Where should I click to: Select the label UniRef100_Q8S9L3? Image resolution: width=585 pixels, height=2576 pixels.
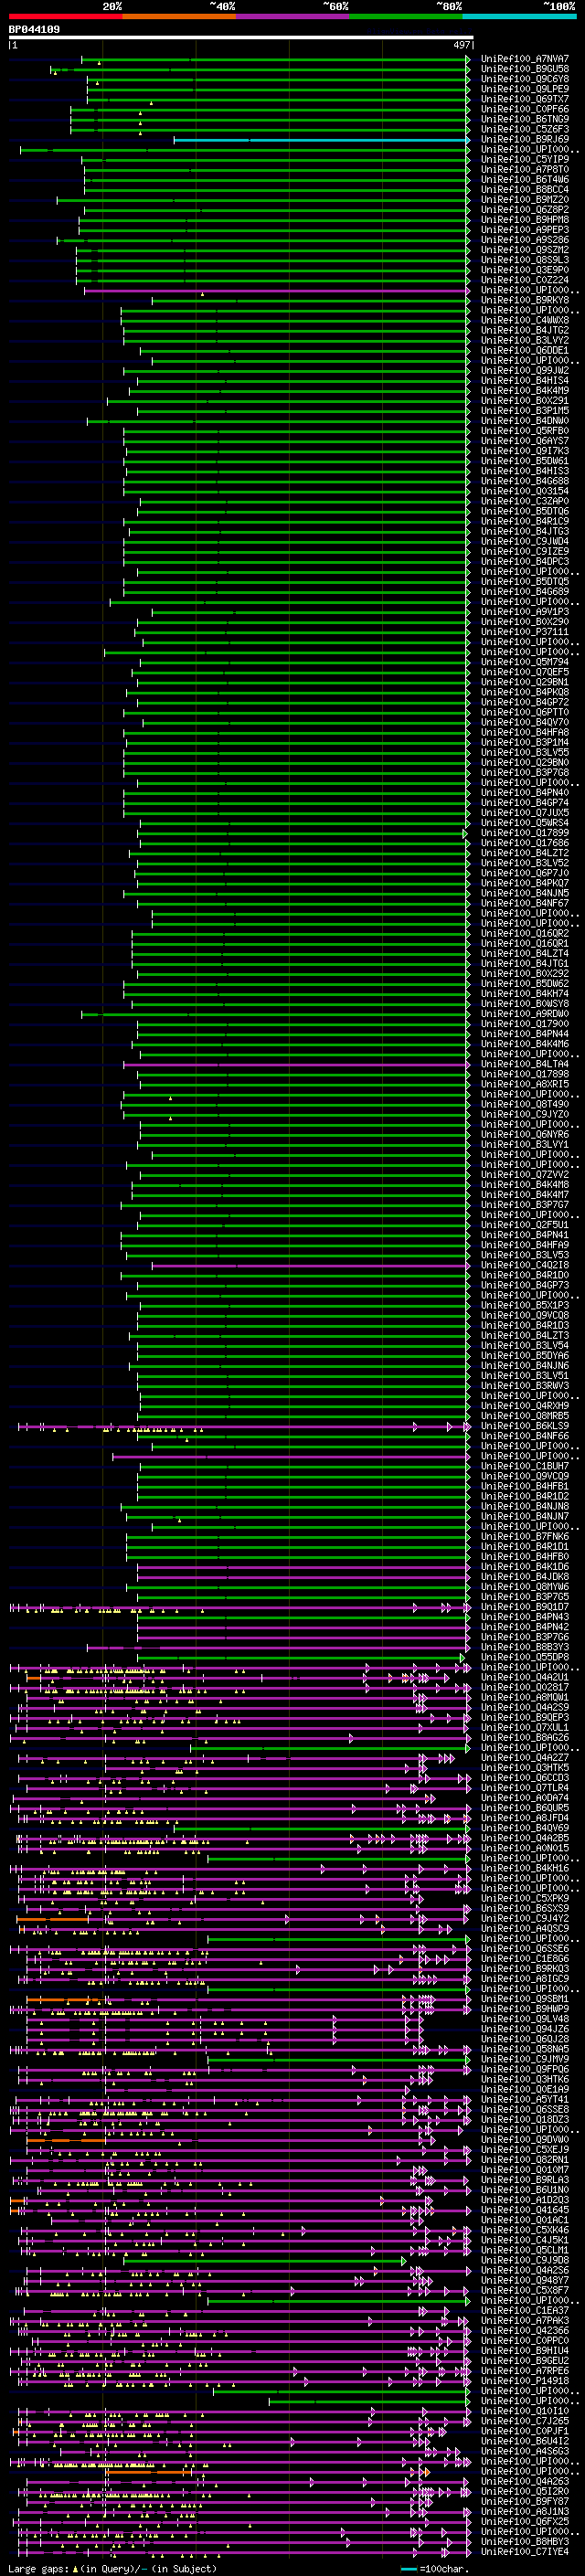coord(525,260)
